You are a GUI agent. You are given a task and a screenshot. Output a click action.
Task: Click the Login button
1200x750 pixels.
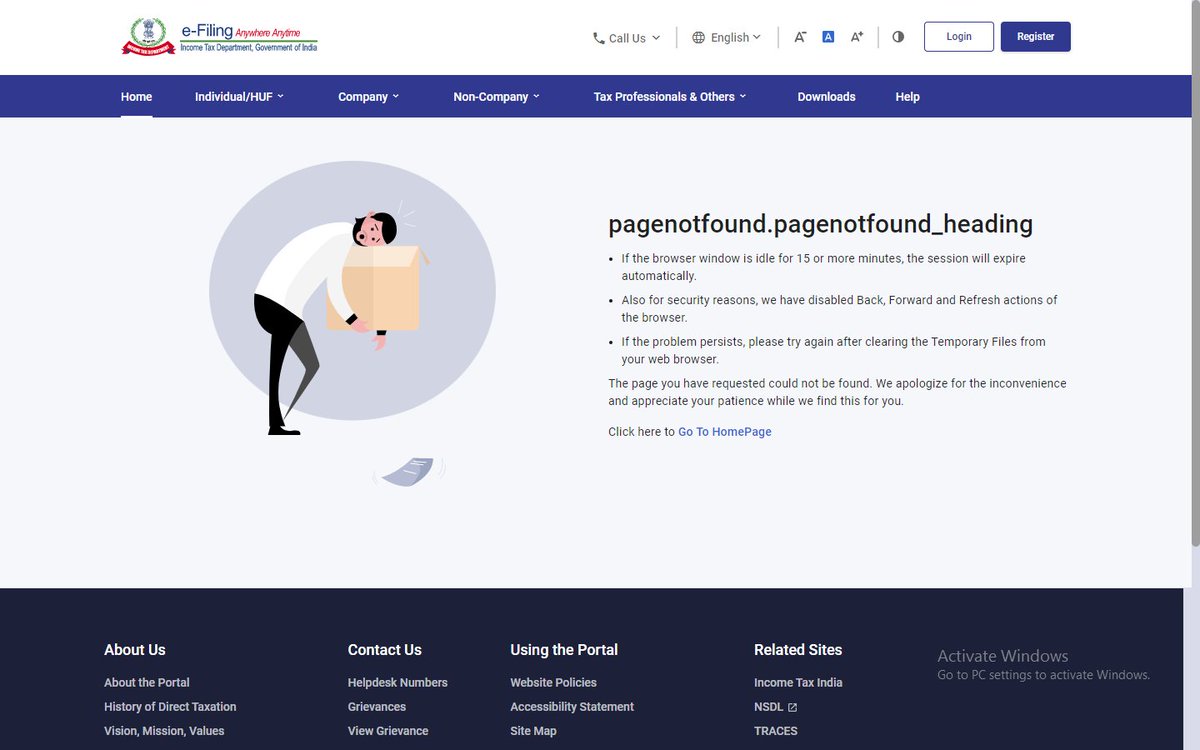coord(959,37)
